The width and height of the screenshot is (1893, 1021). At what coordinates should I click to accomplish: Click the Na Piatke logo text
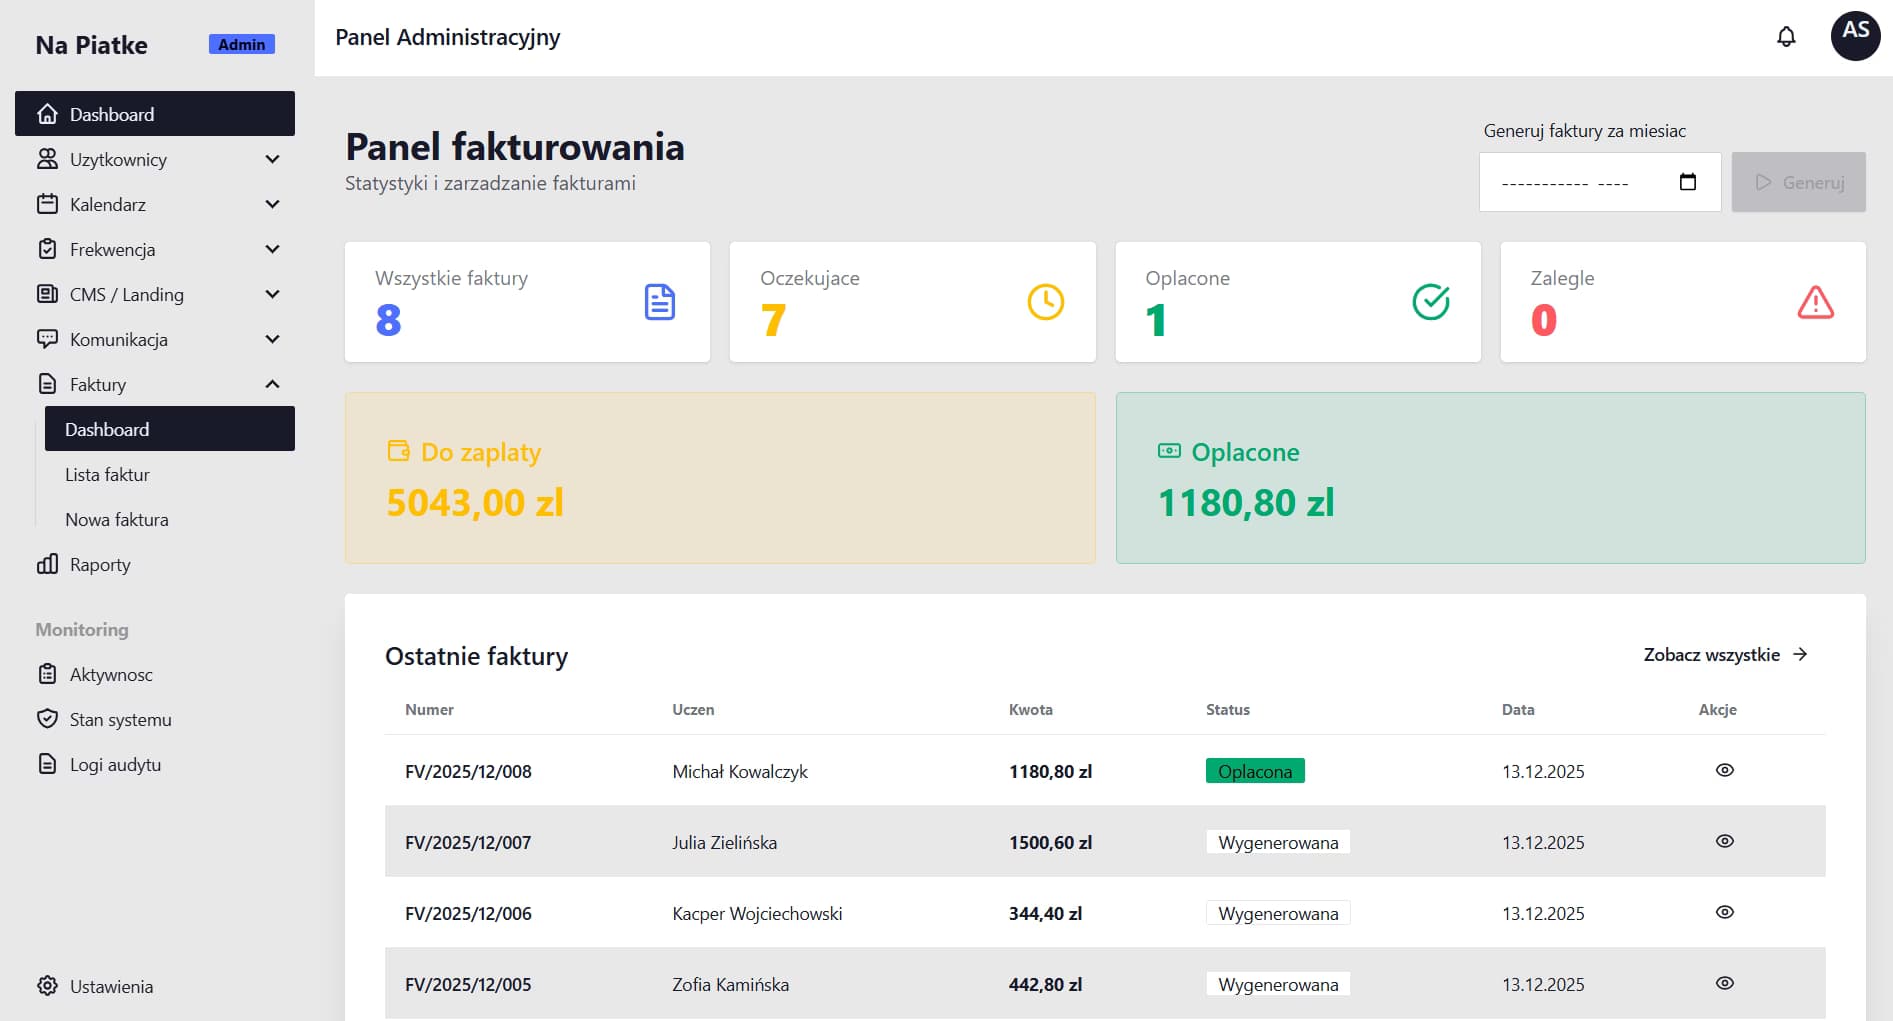(91, 45)
